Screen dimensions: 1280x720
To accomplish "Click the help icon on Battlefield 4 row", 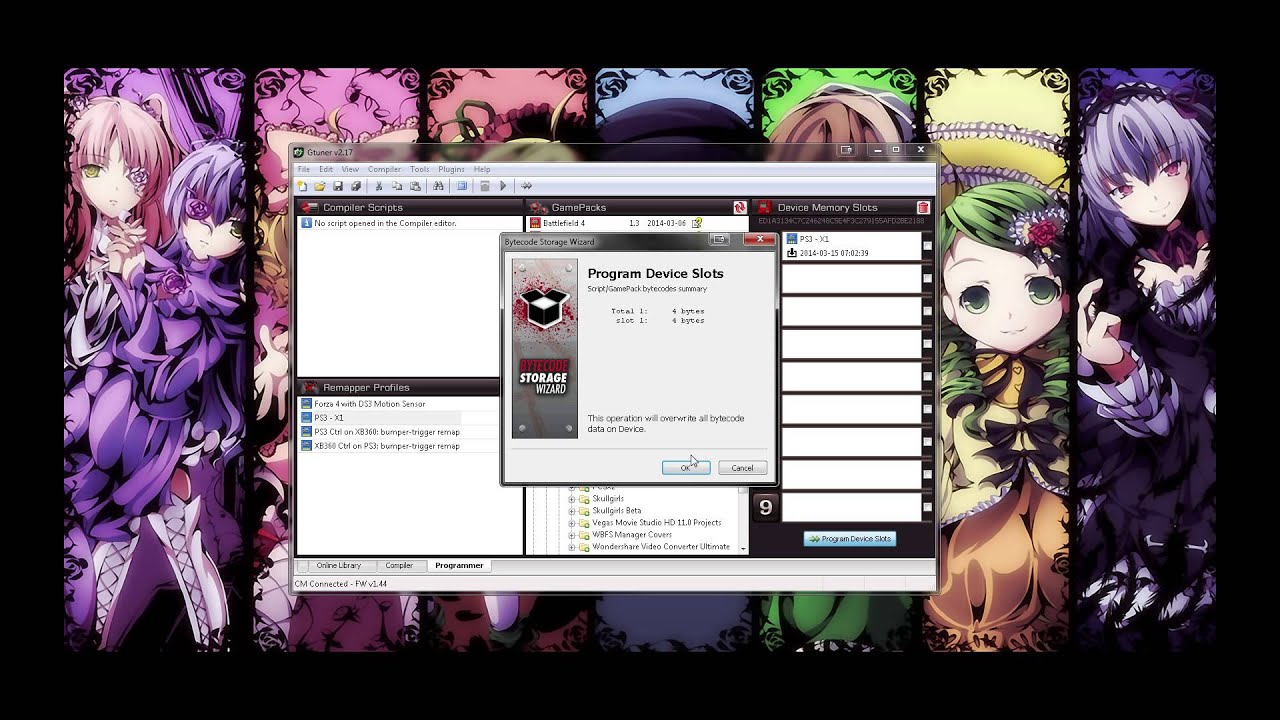I will click(697, 223).
